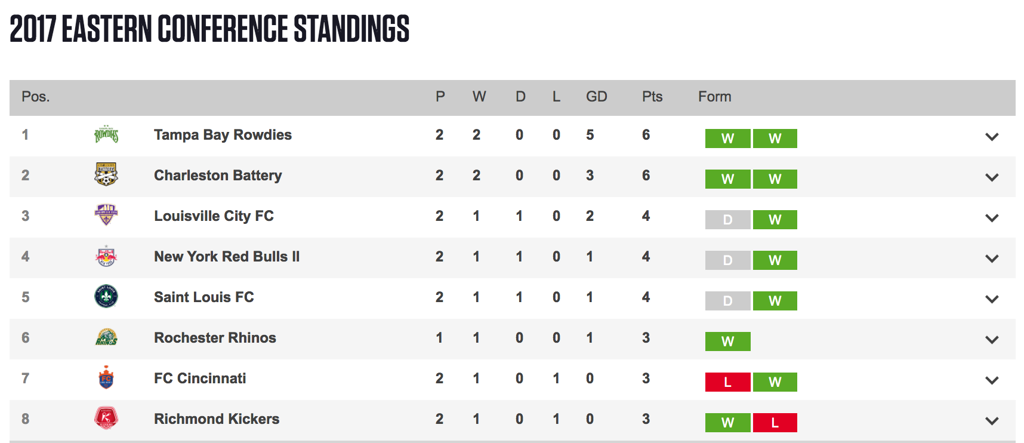Click the GD column header
Screen dimensions: 1024x443
(x=596, y=97)
